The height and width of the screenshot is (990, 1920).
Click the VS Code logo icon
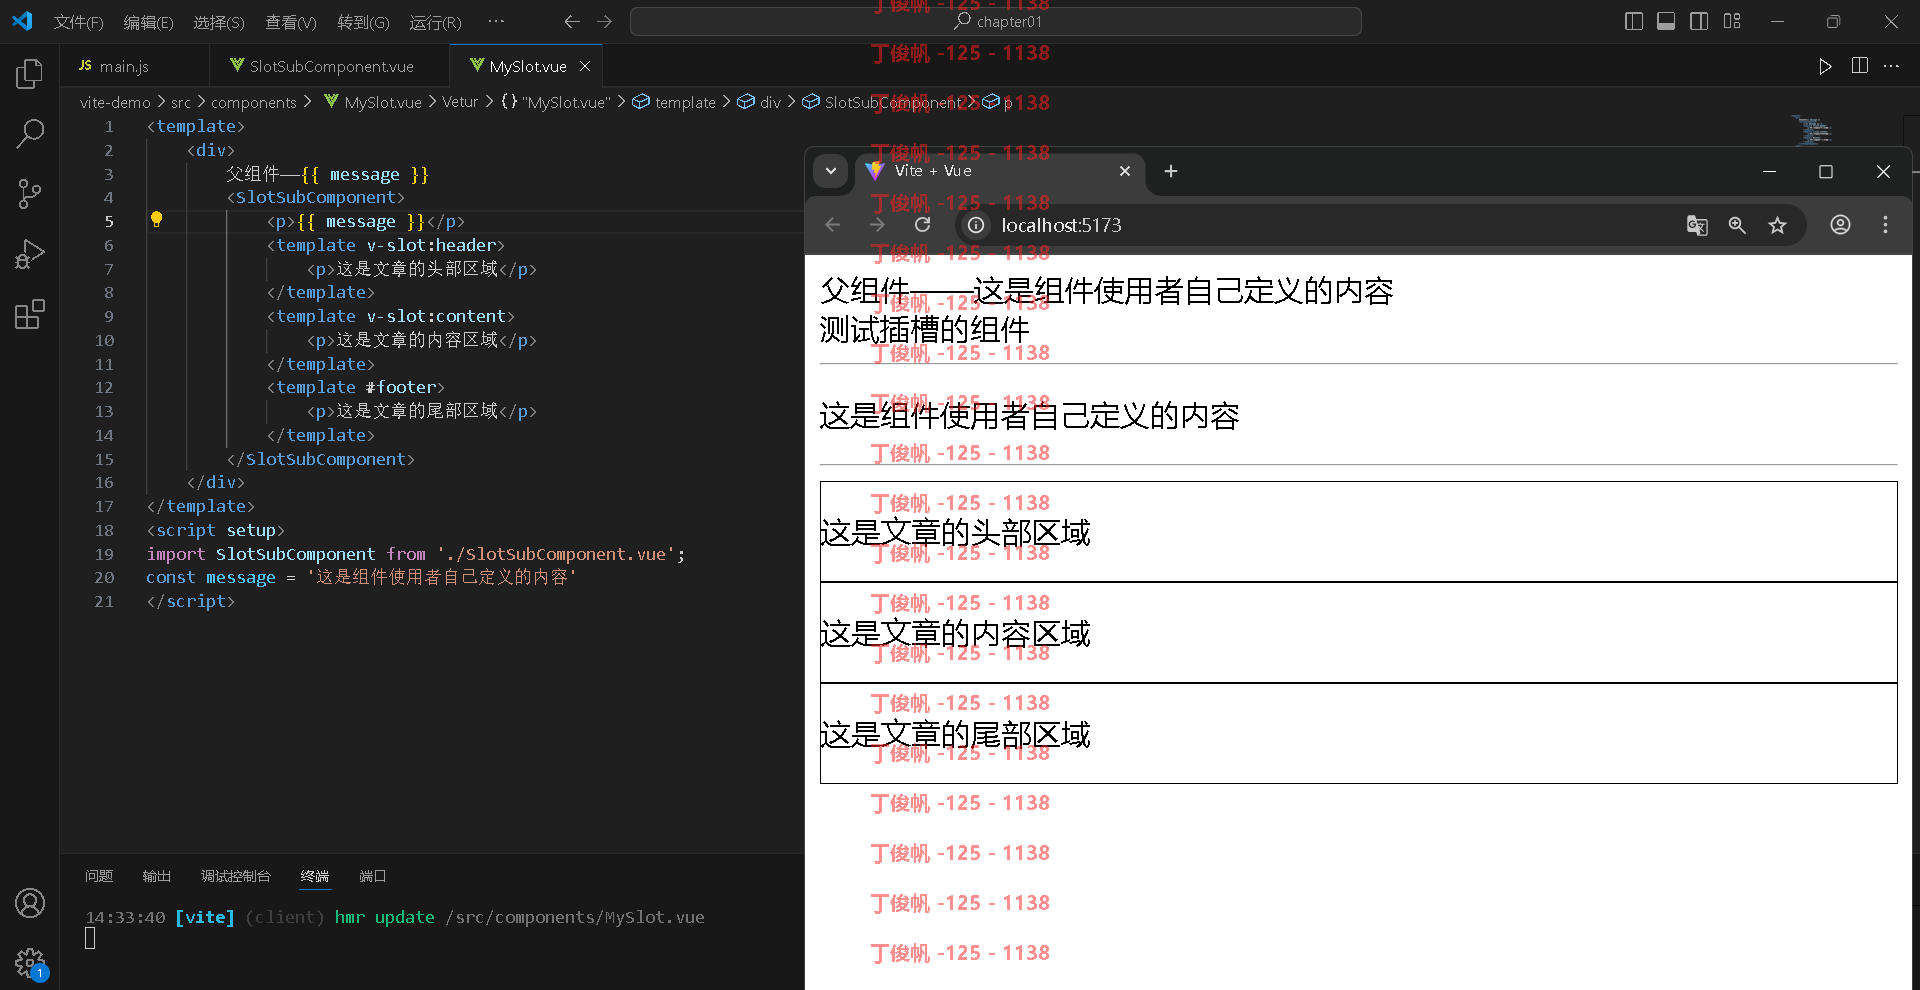[22, 21]
